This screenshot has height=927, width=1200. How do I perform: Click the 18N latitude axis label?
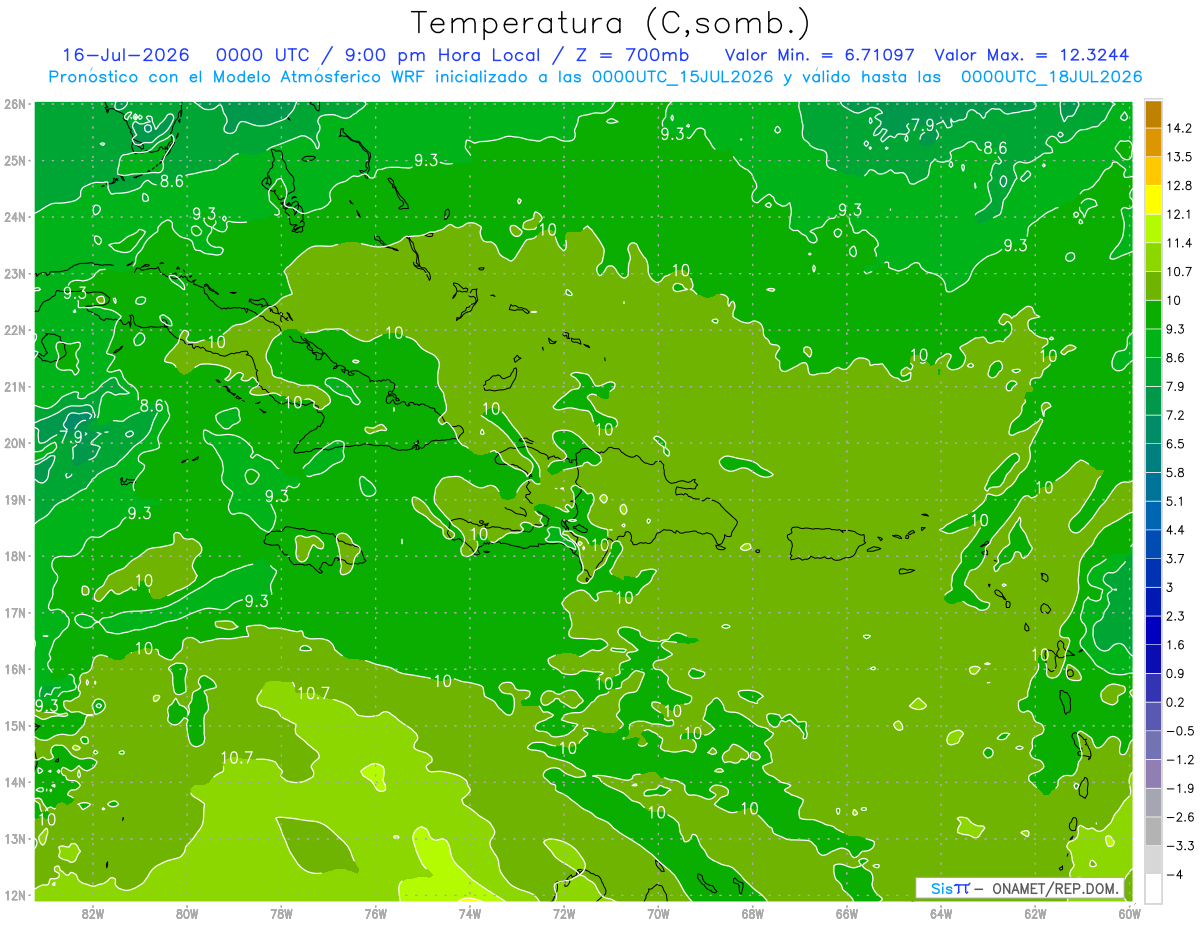click(x=15, y=556)
